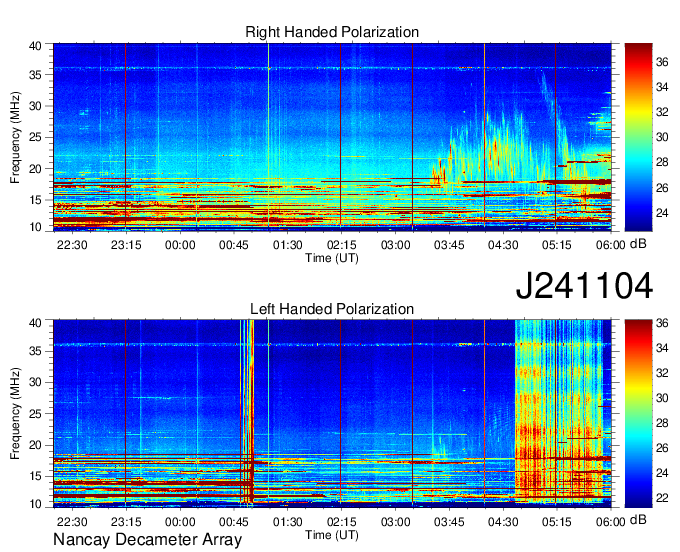
Task: Click the 'Time (UT)' label under top plot
Action: (332, 258)
